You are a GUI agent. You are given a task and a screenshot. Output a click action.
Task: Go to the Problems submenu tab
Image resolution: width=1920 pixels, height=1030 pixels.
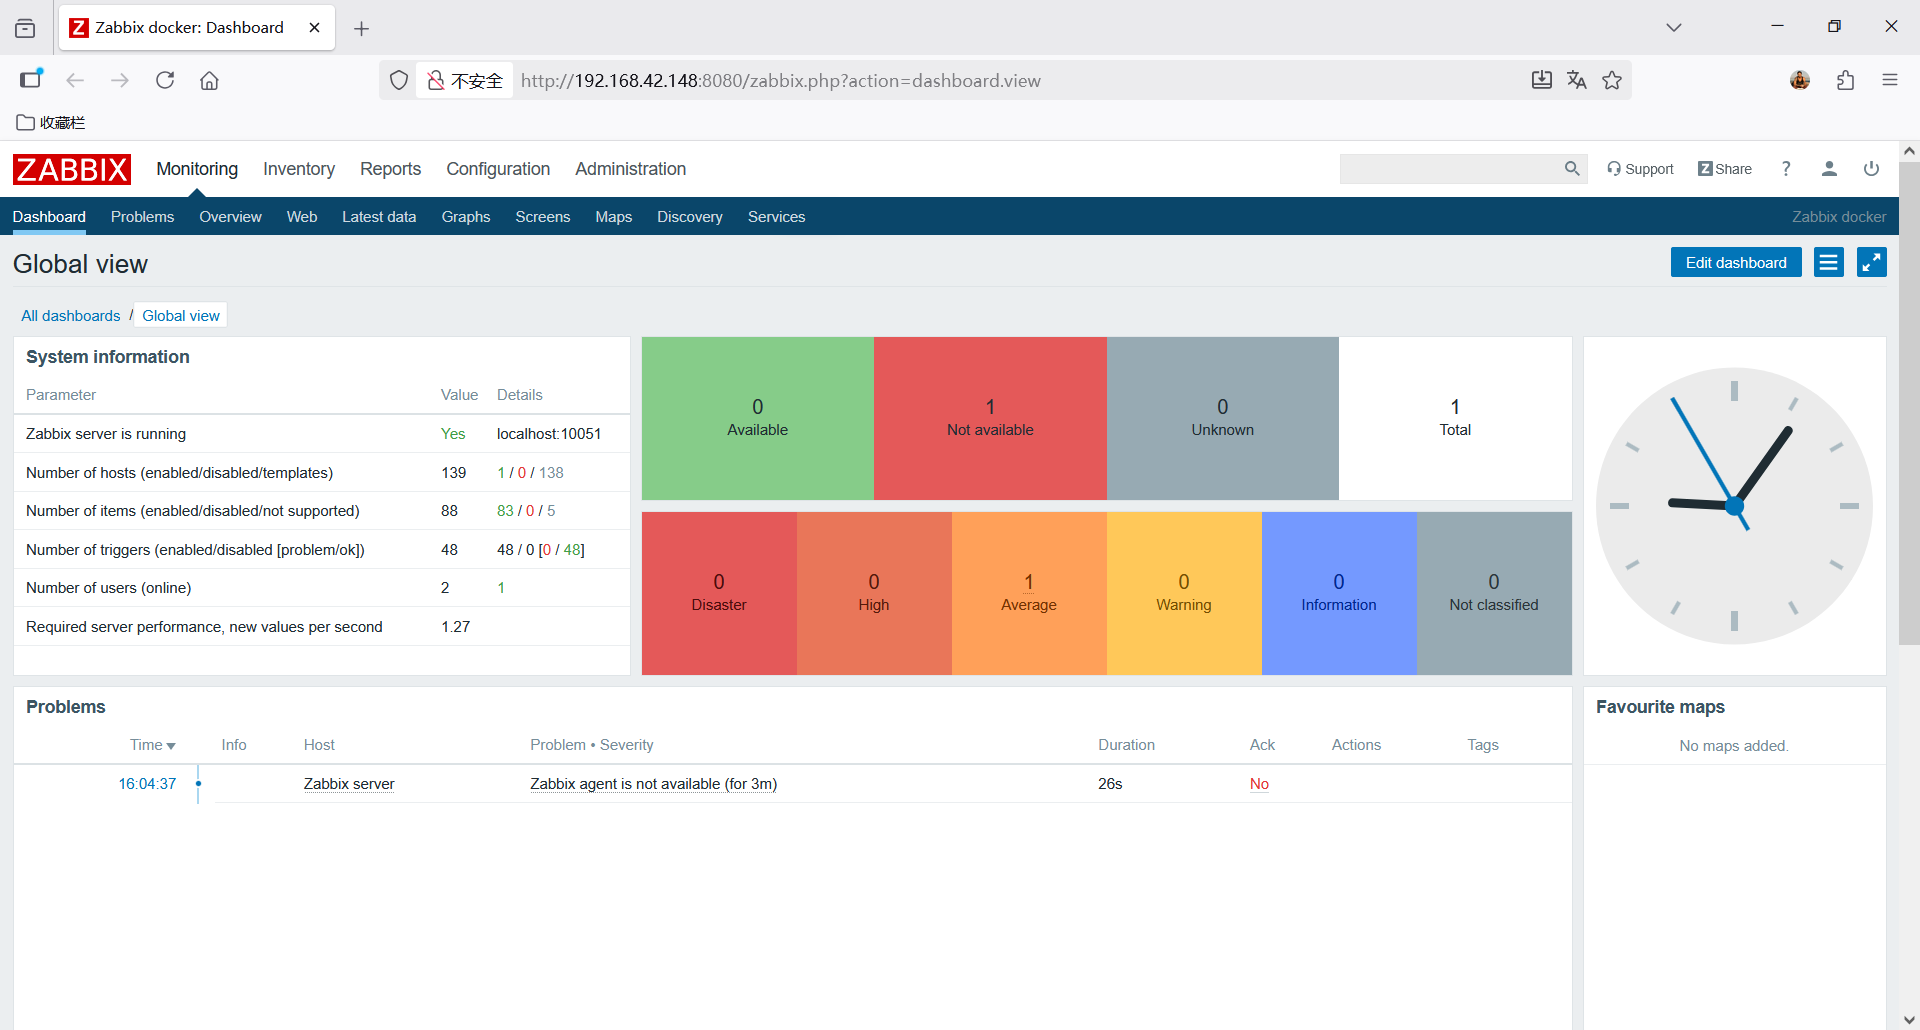tap(142, 217)
